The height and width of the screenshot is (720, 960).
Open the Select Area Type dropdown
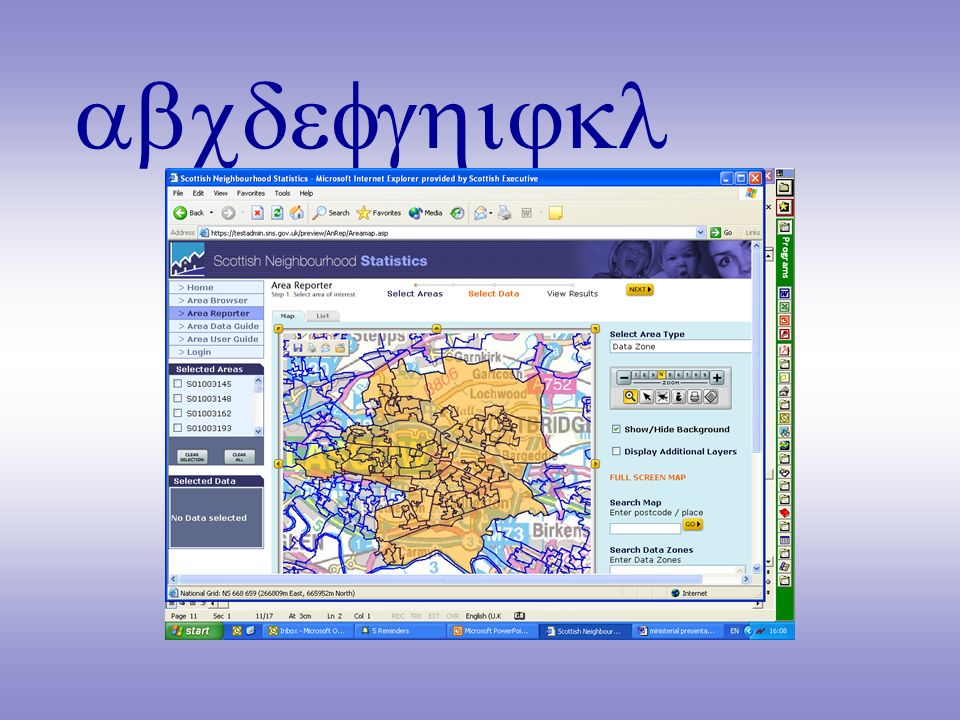pyautogui.click(x=680, y=347)
